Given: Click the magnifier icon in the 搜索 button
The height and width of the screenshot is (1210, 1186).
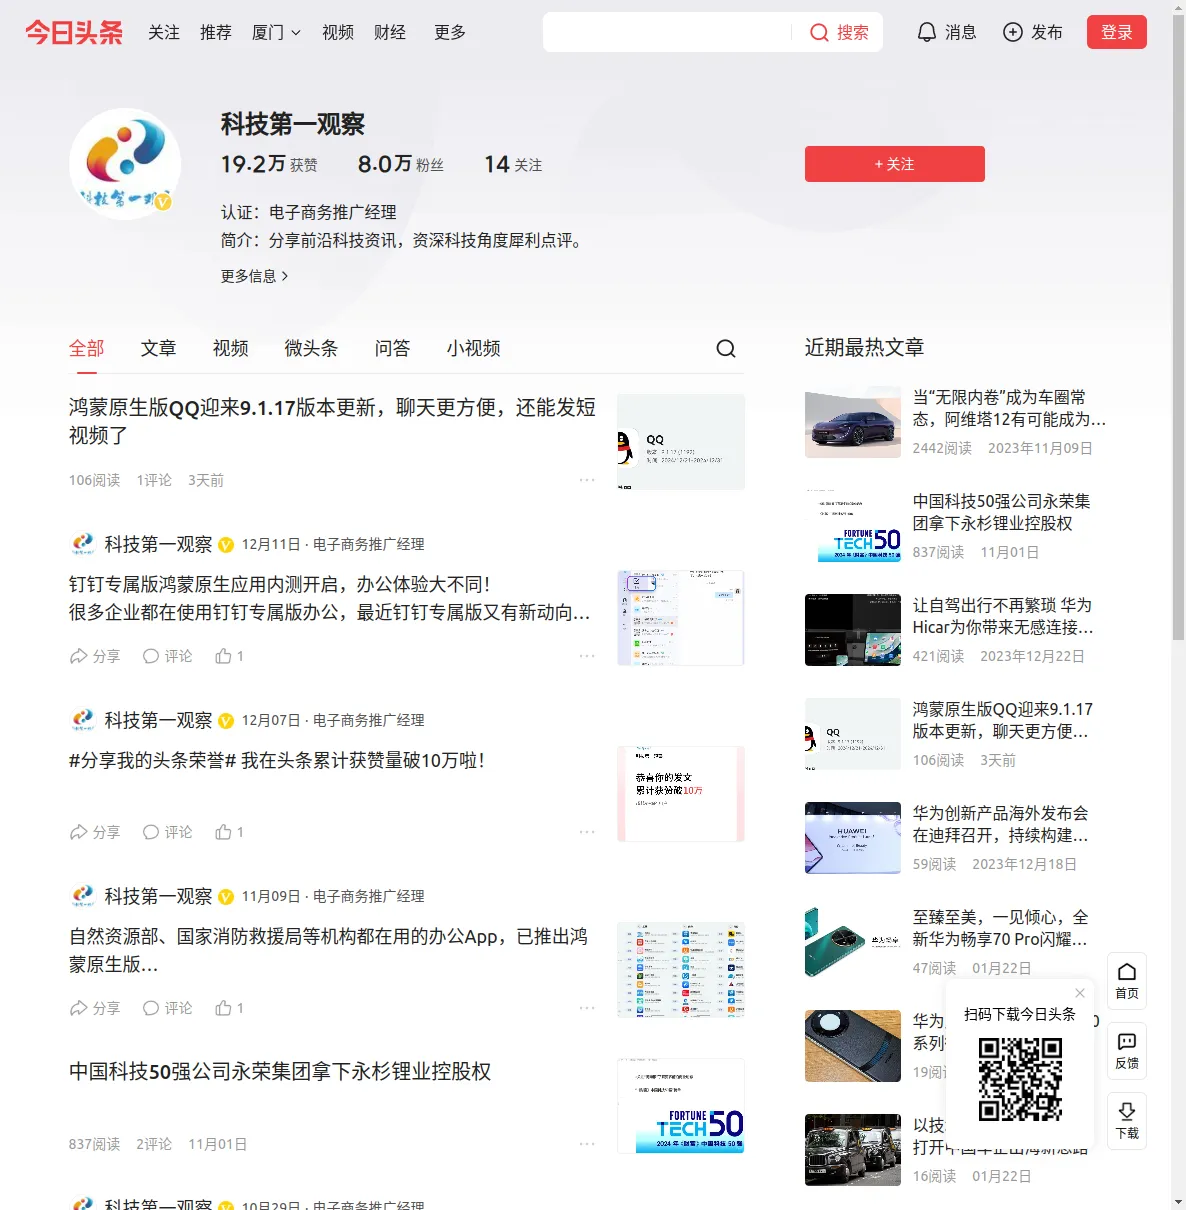Looking at the screenshot, I should click(x=819, y=33).
